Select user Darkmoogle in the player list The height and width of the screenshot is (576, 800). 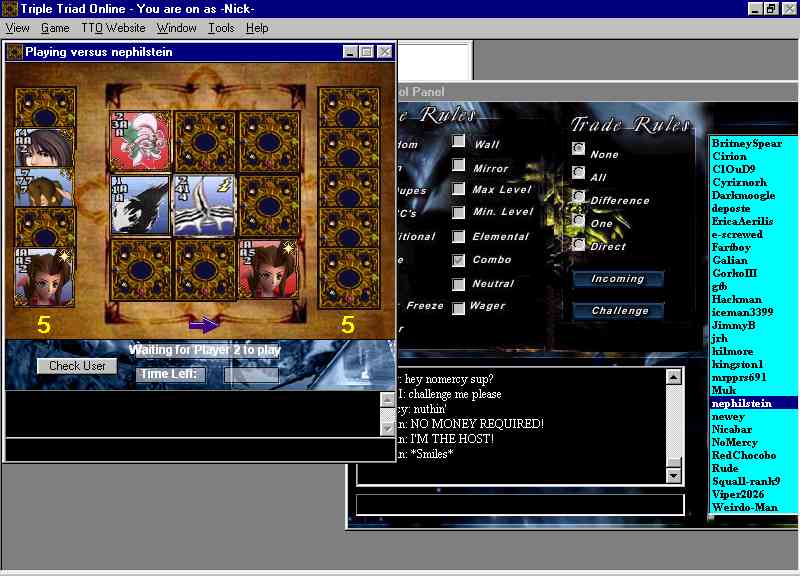[743, 195]
